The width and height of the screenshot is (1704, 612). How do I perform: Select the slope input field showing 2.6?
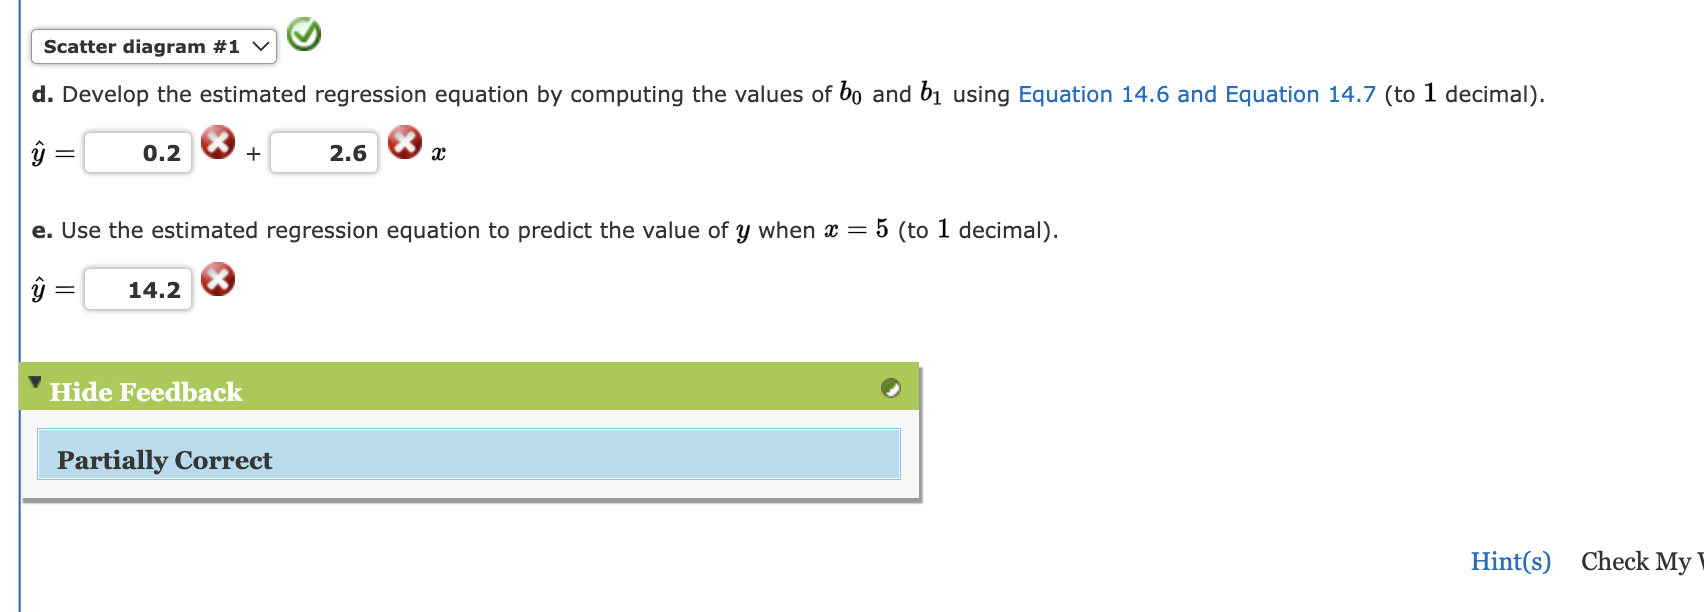coord(324,152)
